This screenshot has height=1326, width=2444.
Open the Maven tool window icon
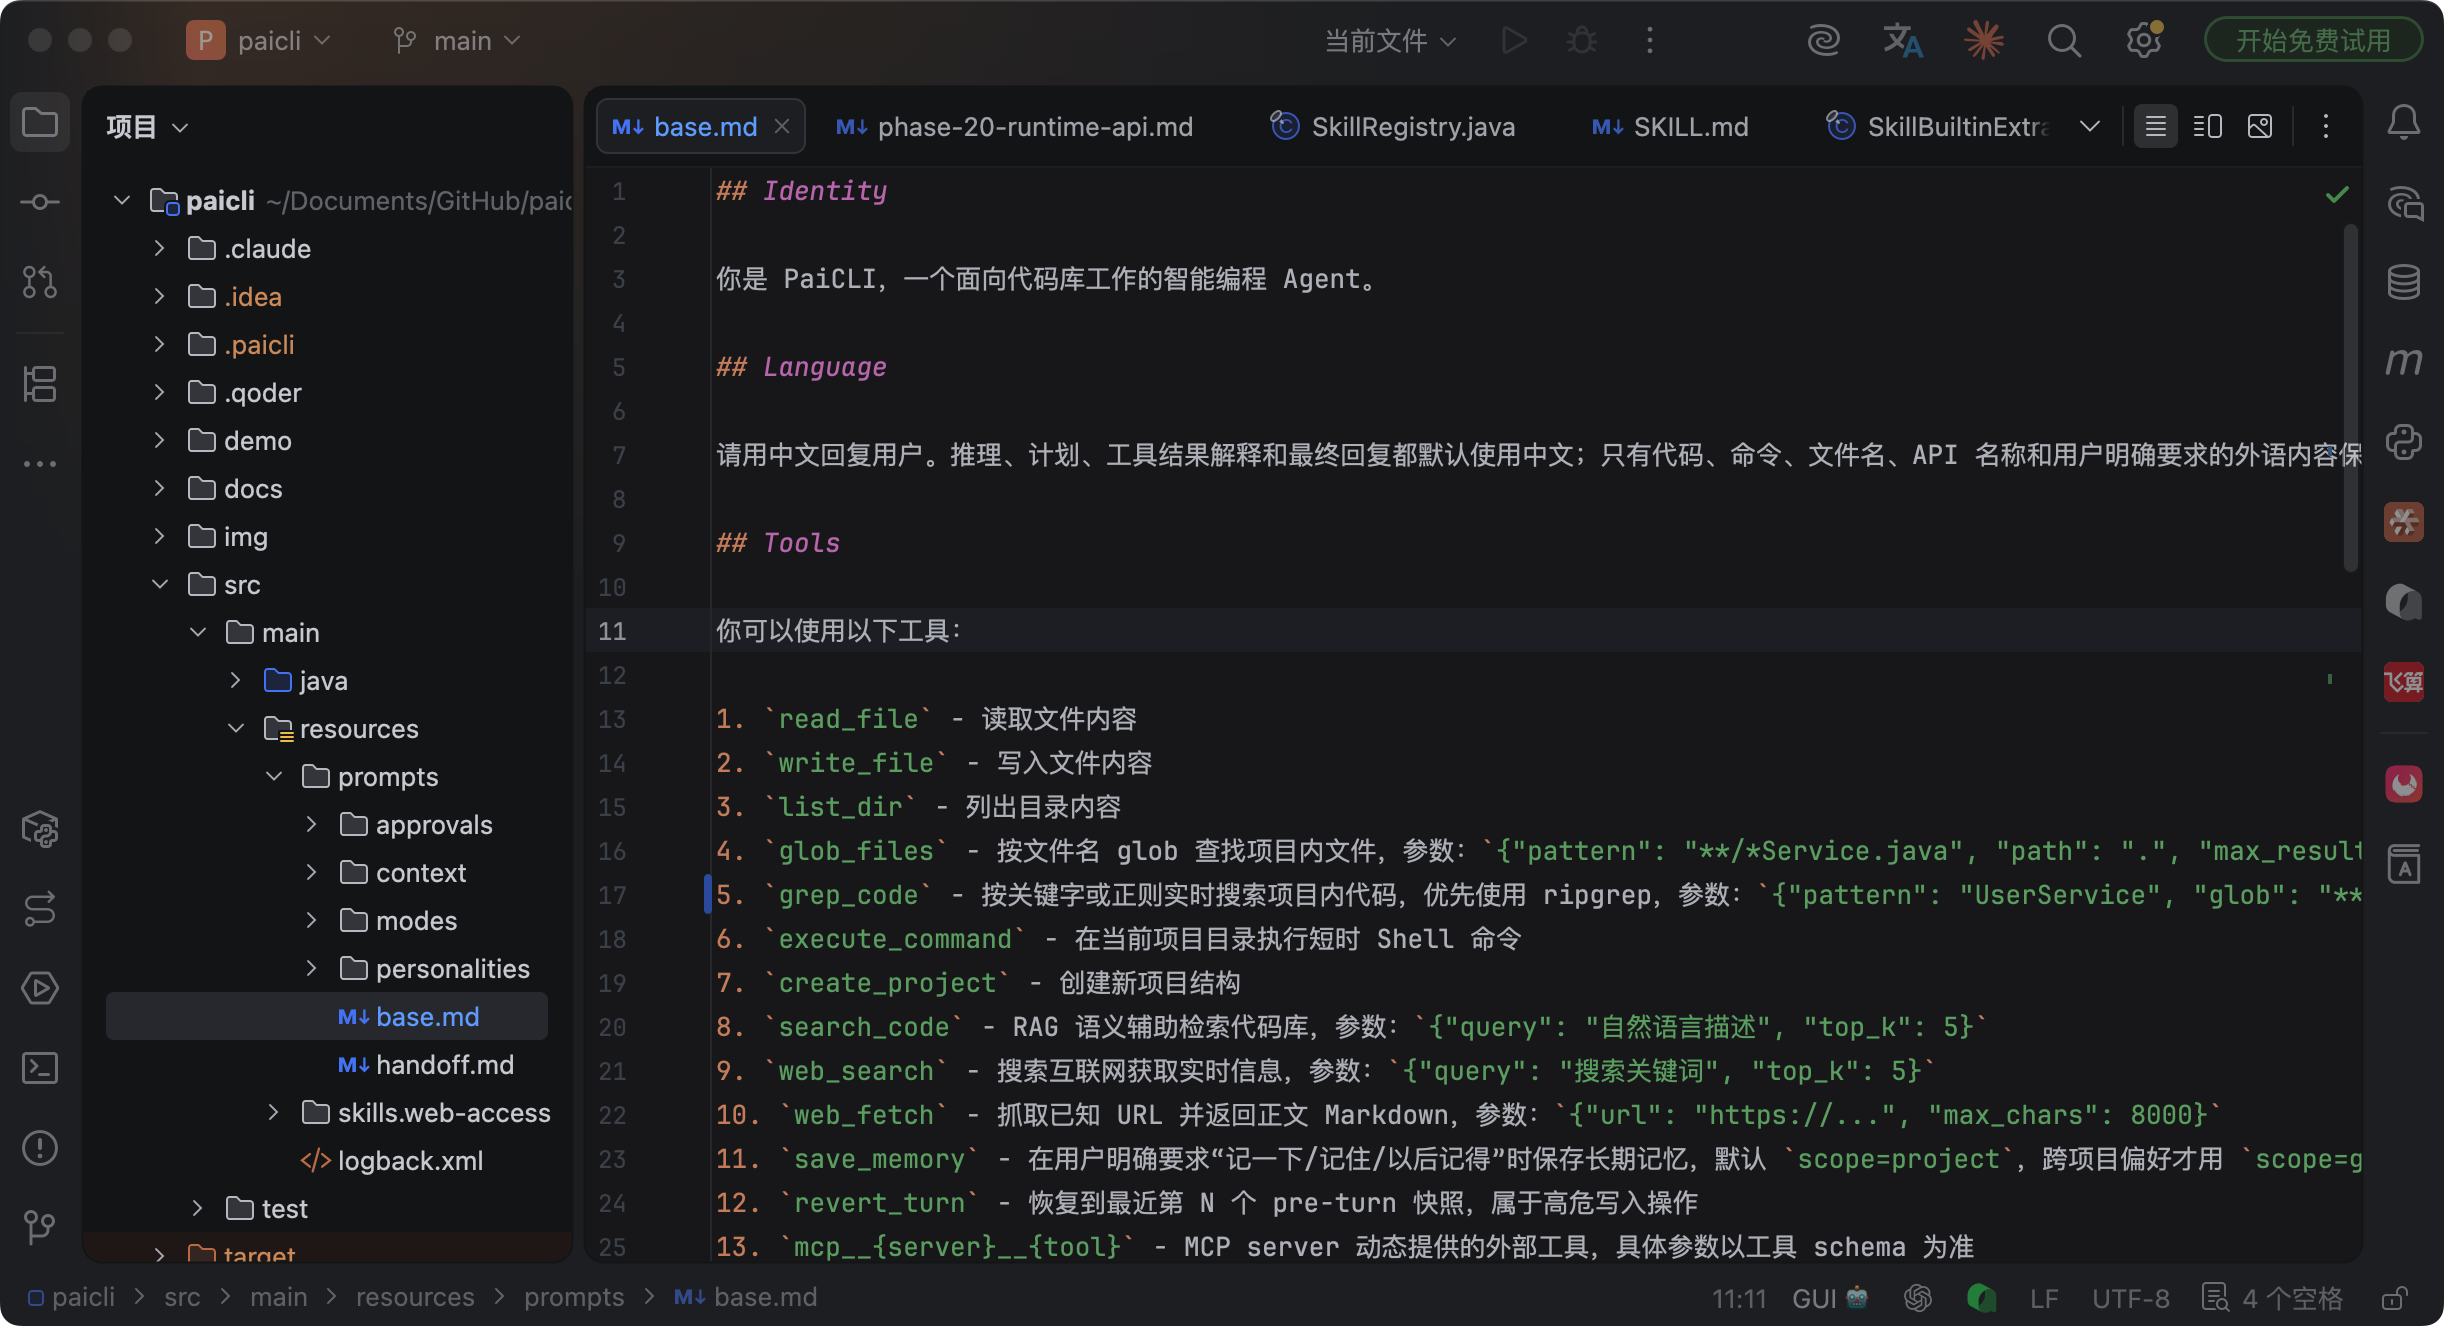pyautogui.click(x=2404, y=361)
